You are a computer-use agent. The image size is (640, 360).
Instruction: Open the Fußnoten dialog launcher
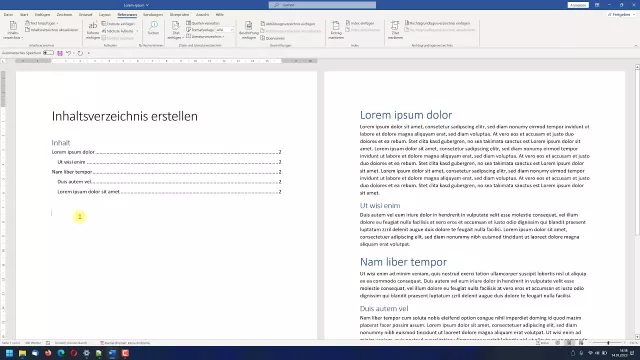pos(140,45)
